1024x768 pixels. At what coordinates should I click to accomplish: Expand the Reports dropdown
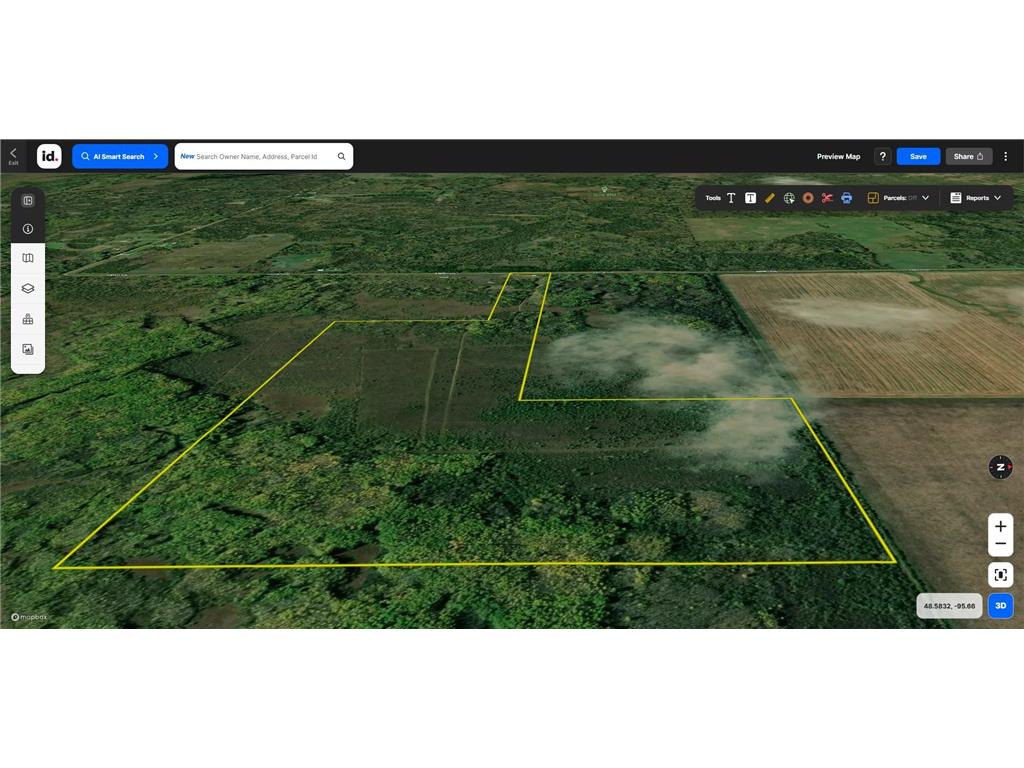pyautogui.click(x=997, y=198)
